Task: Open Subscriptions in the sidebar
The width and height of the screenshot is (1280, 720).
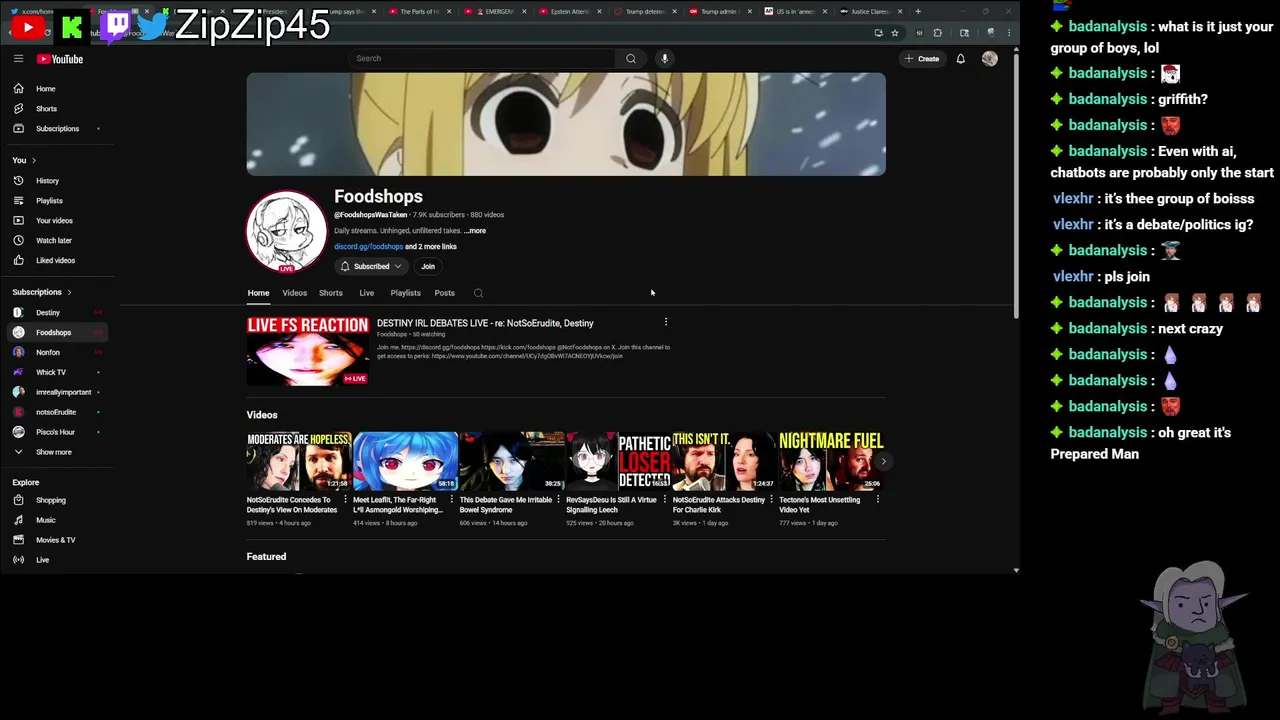Action: click(58, 129)
